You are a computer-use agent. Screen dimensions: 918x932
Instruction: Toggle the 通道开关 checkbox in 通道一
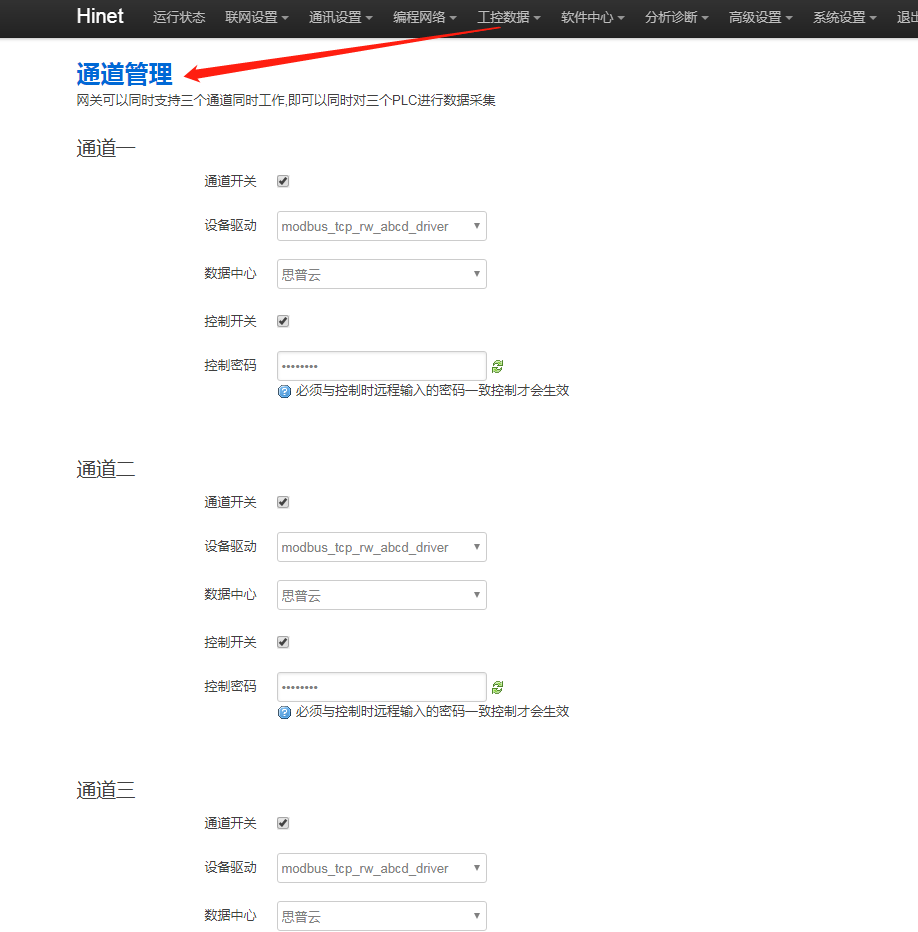pyautogui.click(x=283, y=182)
